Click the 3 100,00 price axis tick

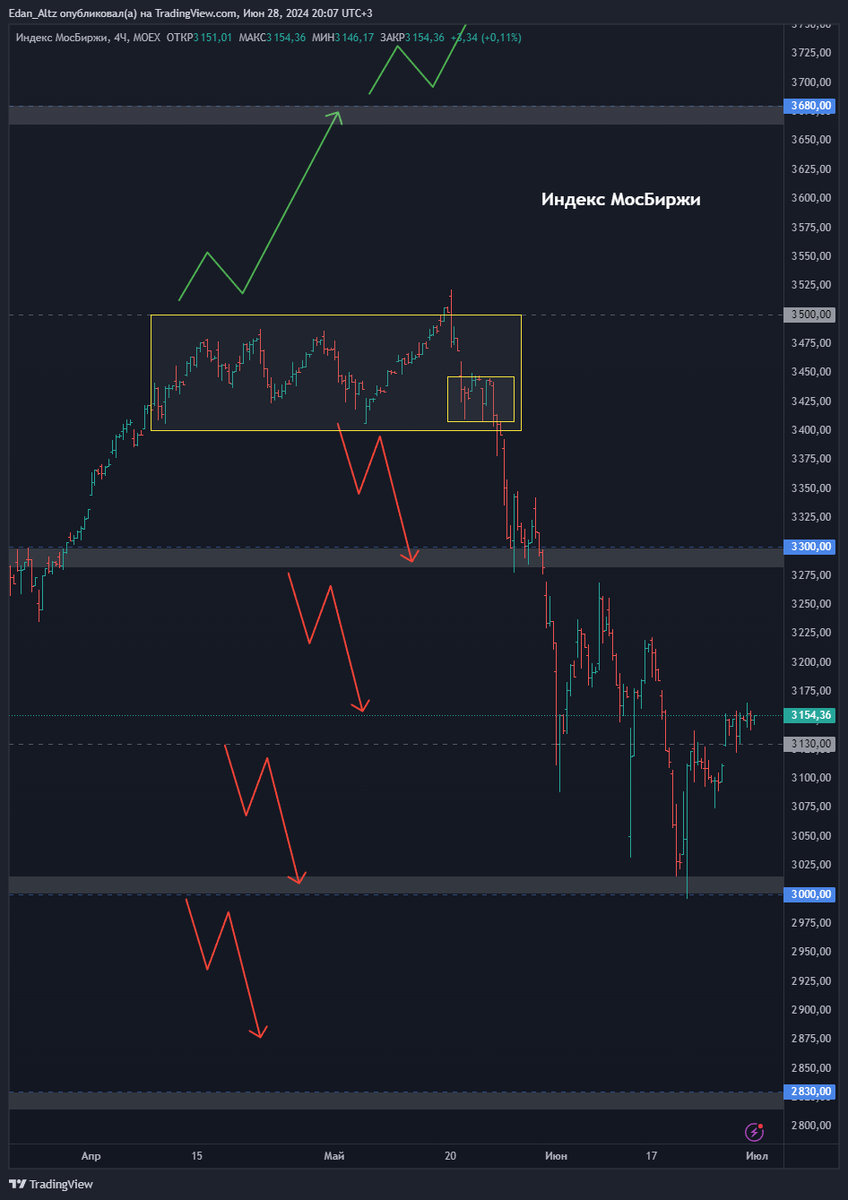pyautogui.click(x=811, y=778)
